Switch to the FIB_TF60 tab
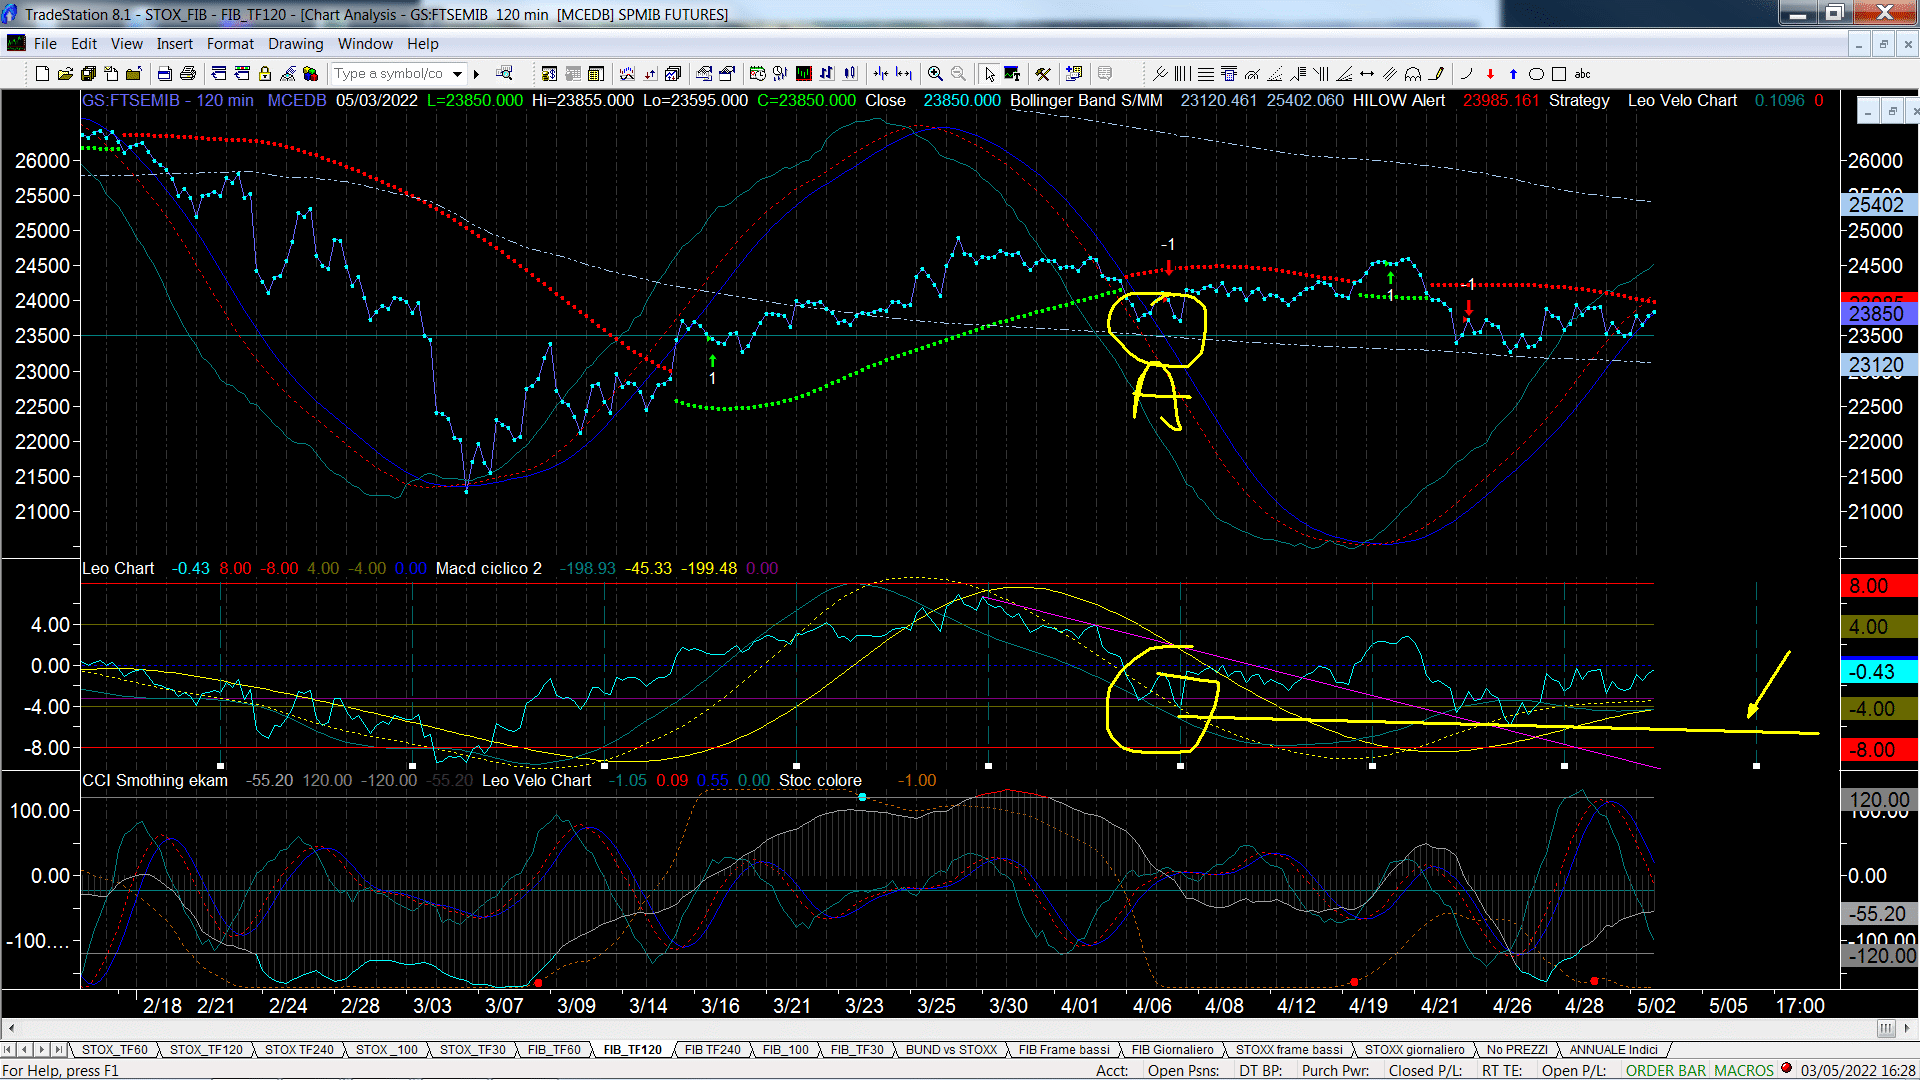Image resolution: width=1920 pixels, height=1080 pixels. point(554,1049)
